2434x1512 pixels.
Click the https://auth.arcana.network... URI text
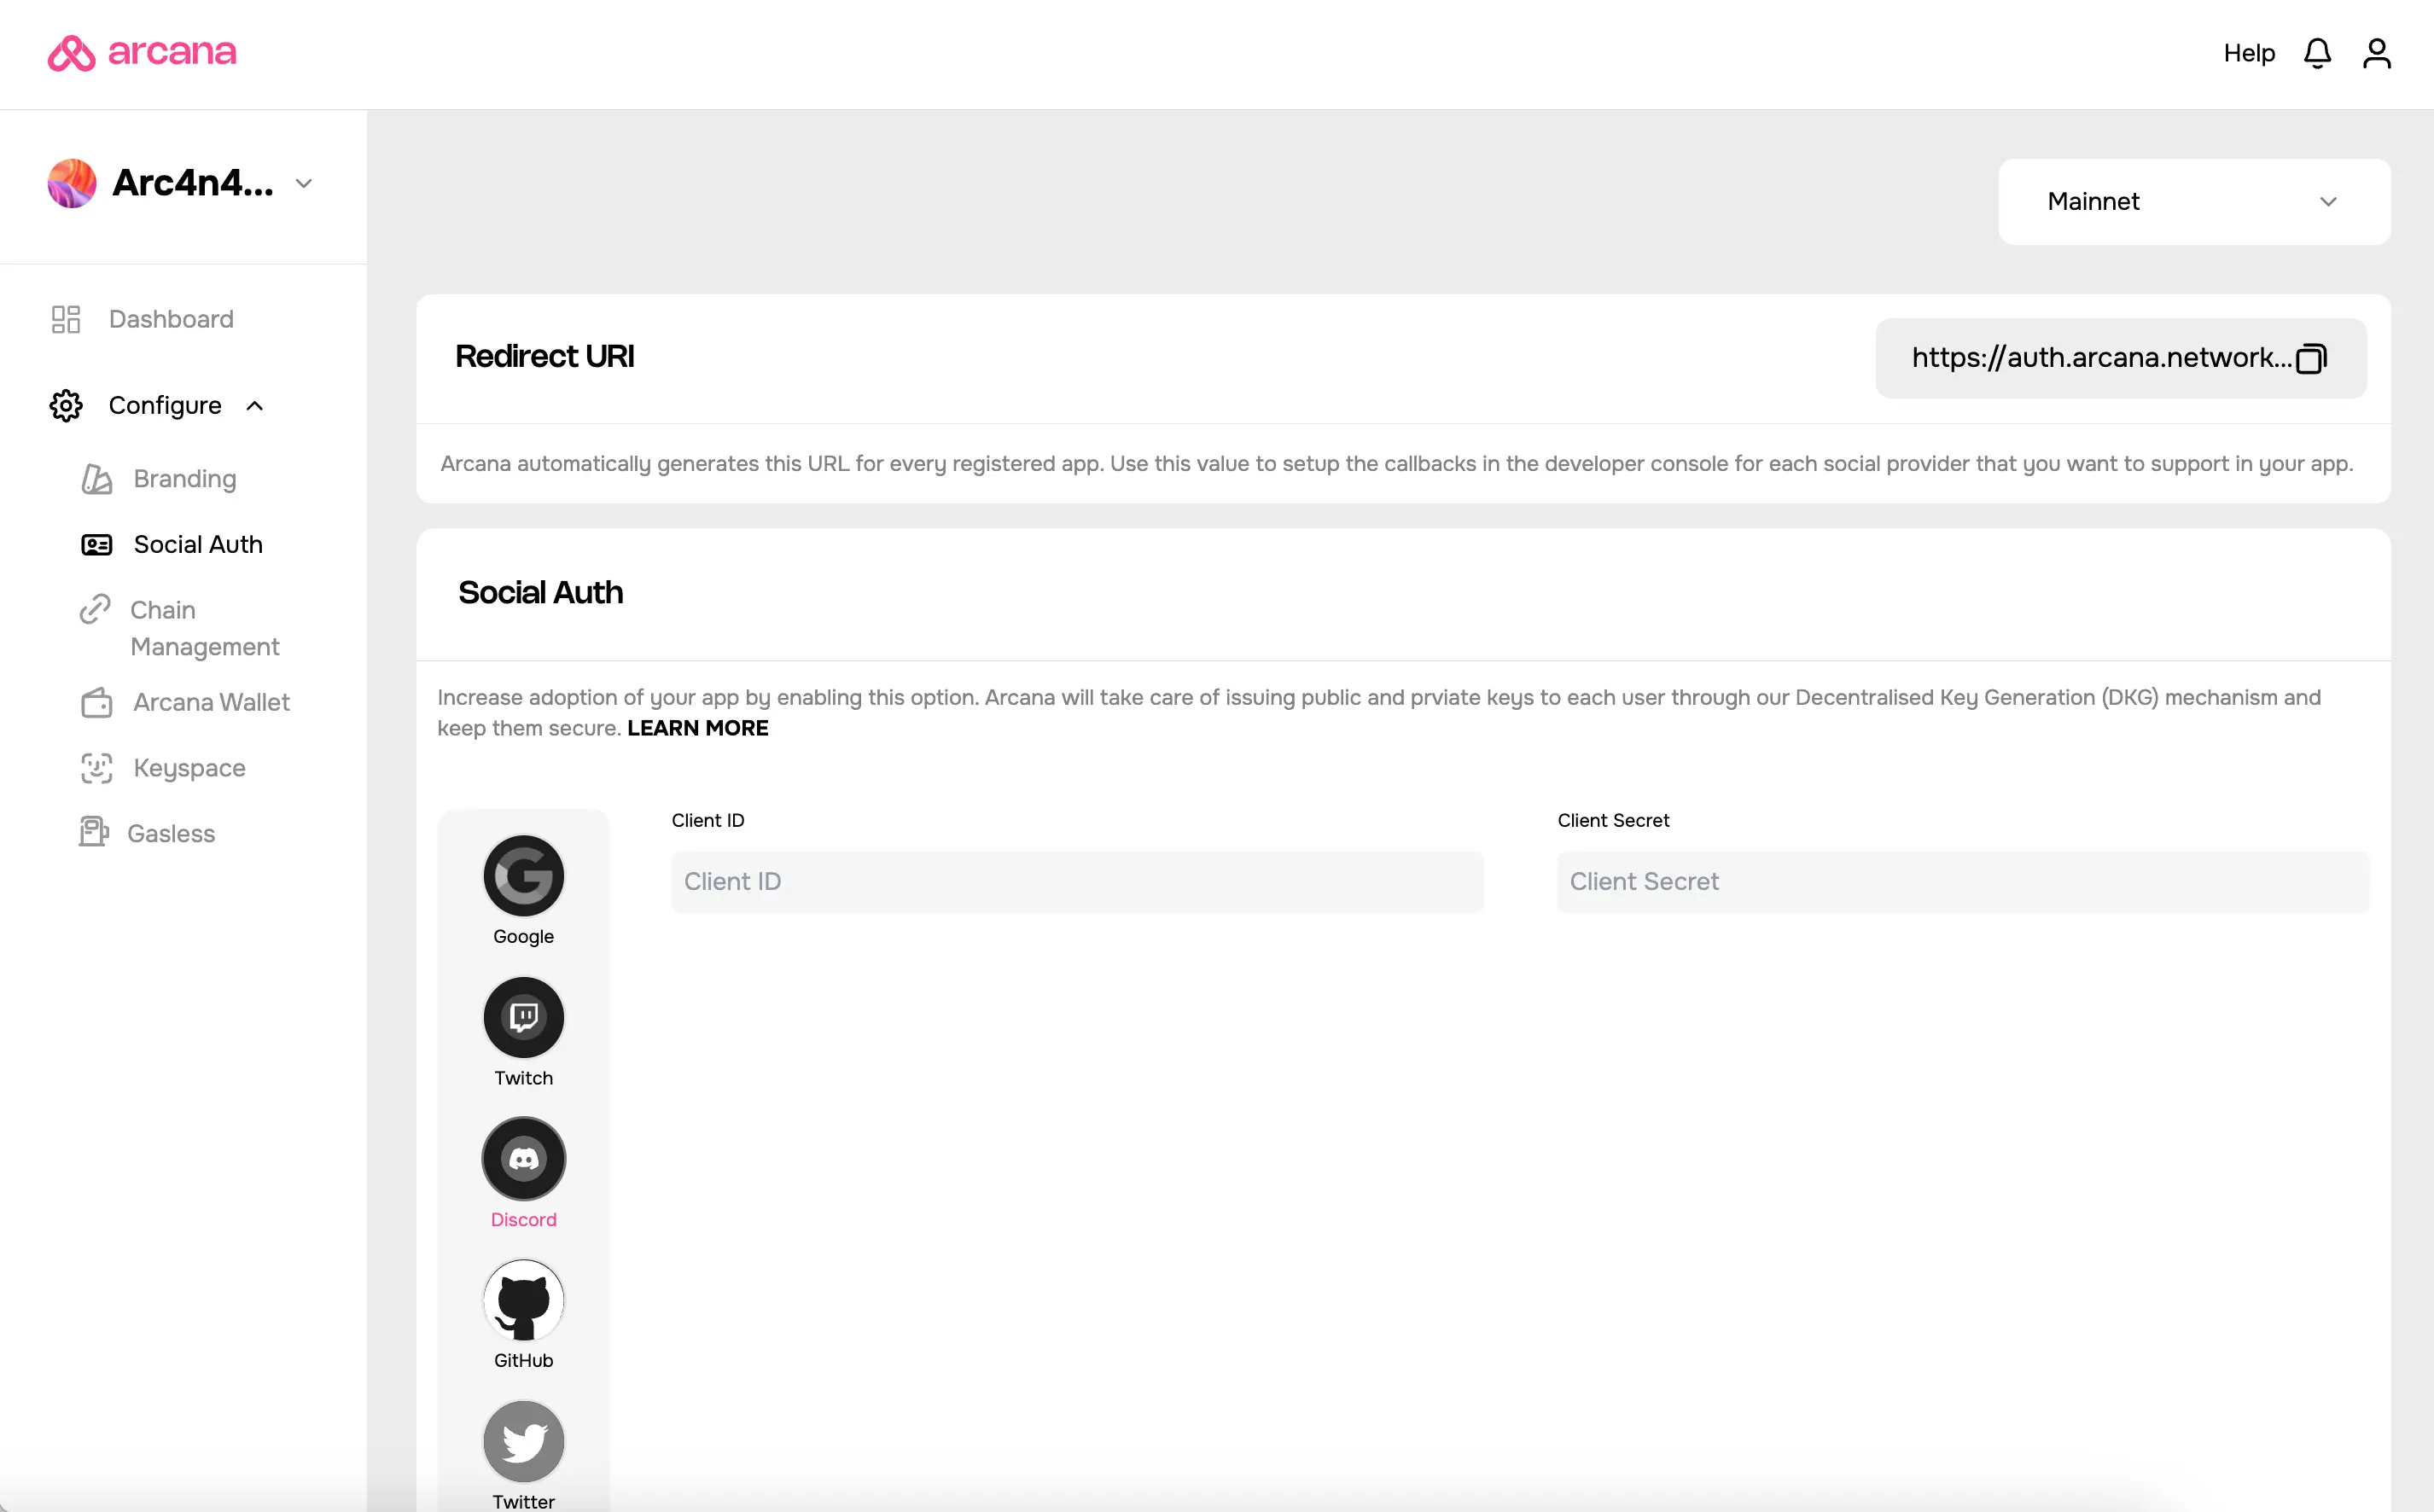tap(2102, 358)
